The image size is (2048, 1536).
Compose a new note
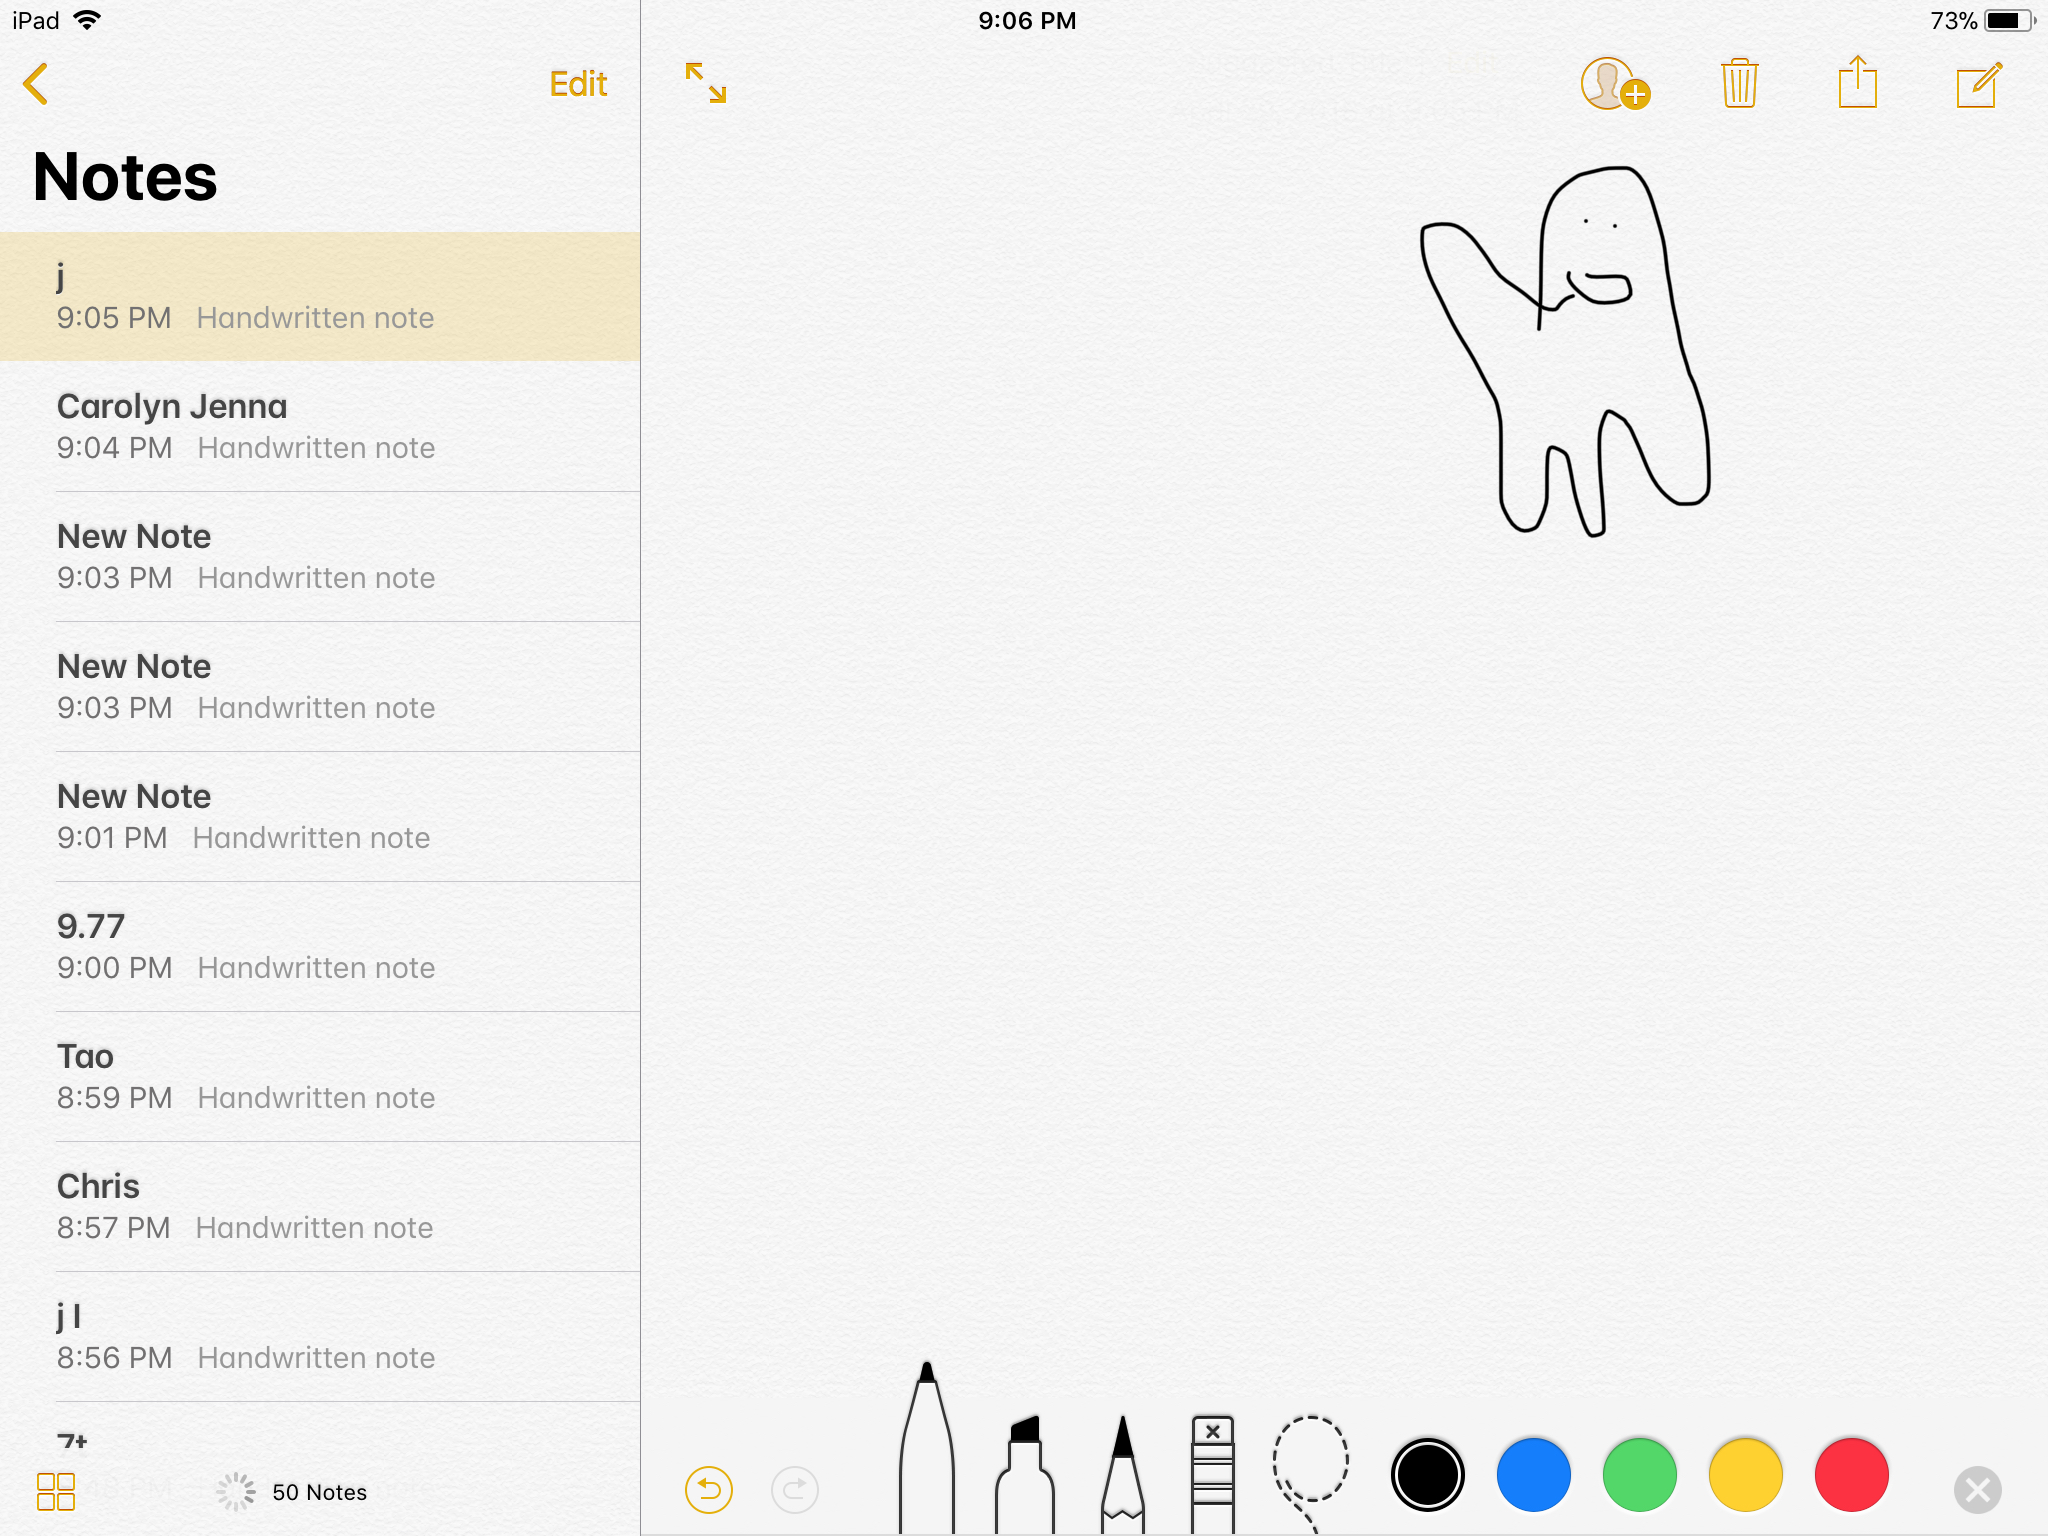[x=1977, y=85]
